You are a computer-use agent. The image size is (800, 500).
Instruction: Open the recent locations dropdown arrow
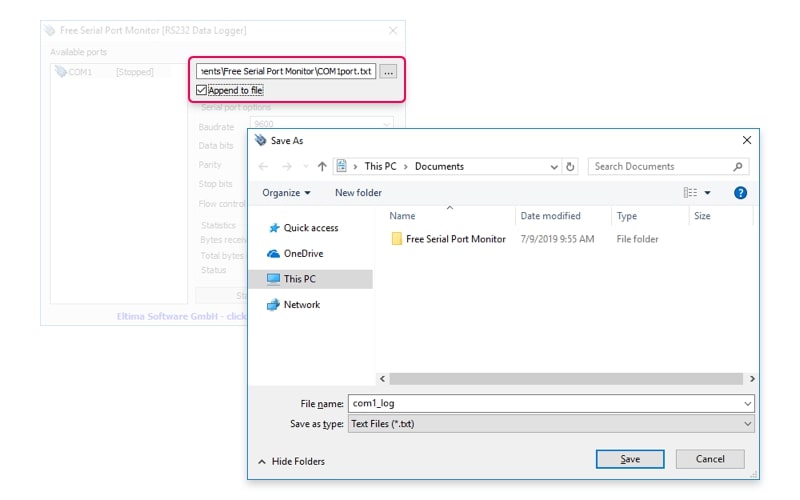click(x=306, y=166)
